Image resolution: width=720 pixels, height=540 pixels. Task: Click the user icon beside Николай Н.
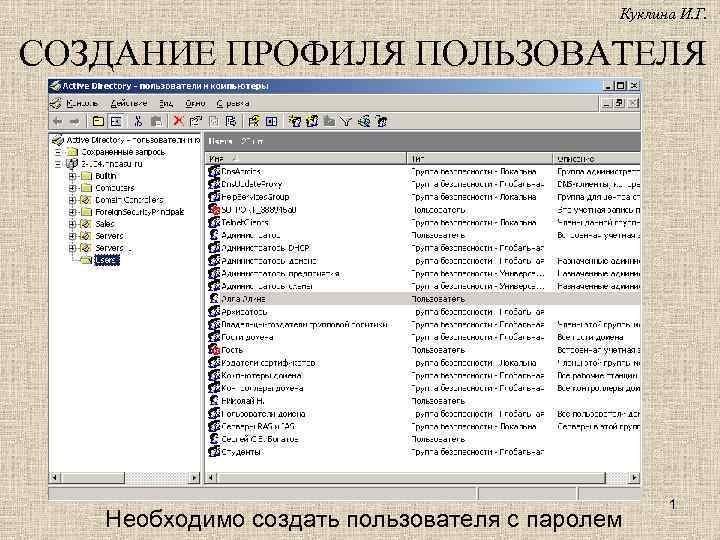point(214,401)
